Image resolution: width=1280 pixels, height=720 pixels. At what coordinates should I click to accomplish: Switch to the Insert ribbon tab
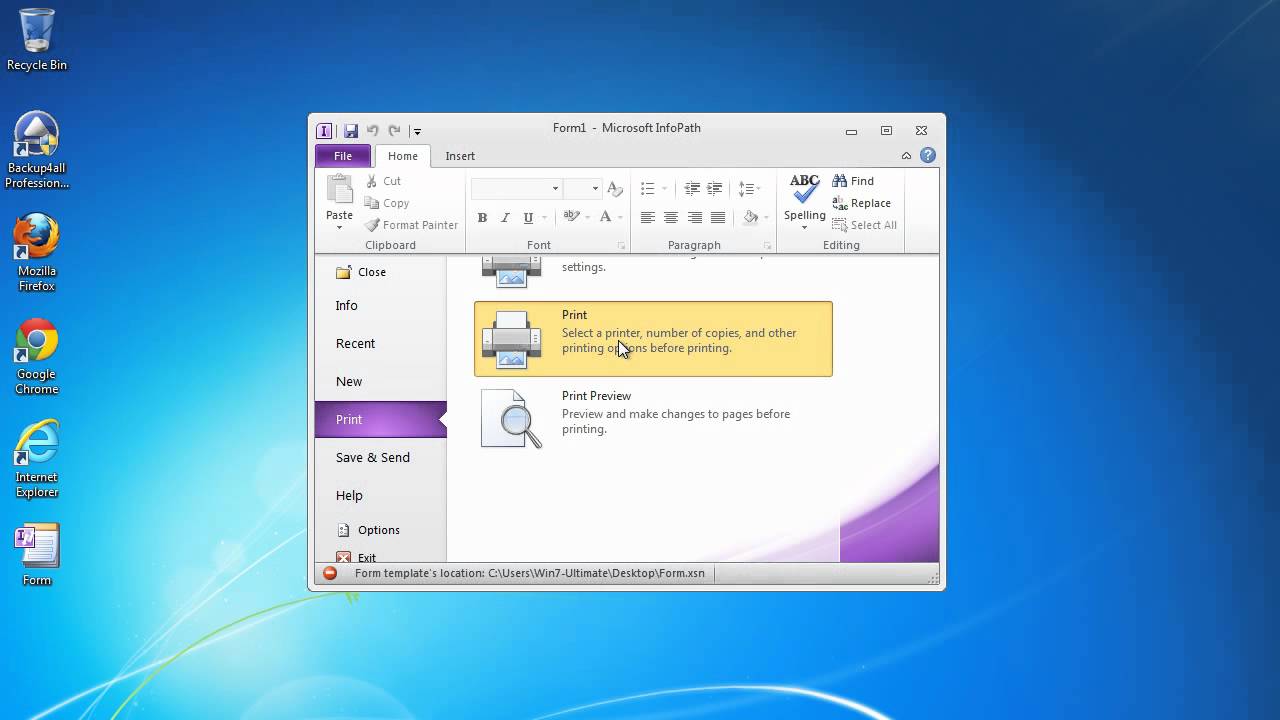[460, 156]
